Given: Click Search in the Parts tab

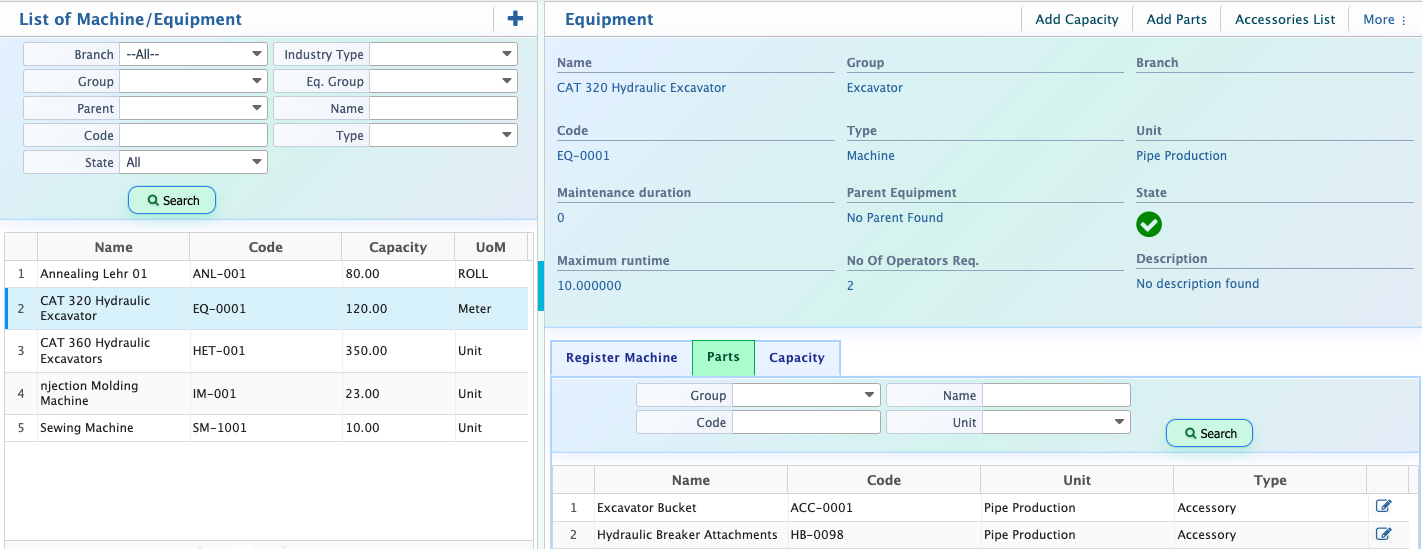Looking at the screenshot, I should click(1209, 433).
